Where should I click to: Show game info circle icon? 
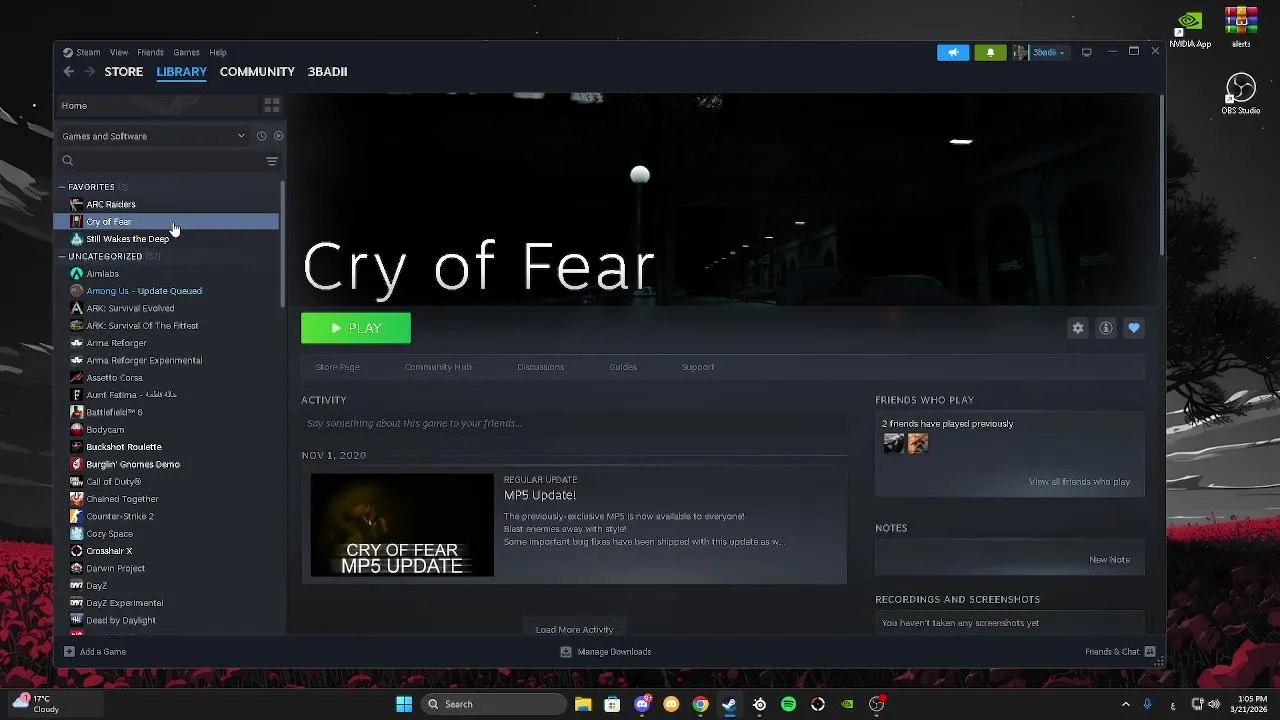(1106, 328)
